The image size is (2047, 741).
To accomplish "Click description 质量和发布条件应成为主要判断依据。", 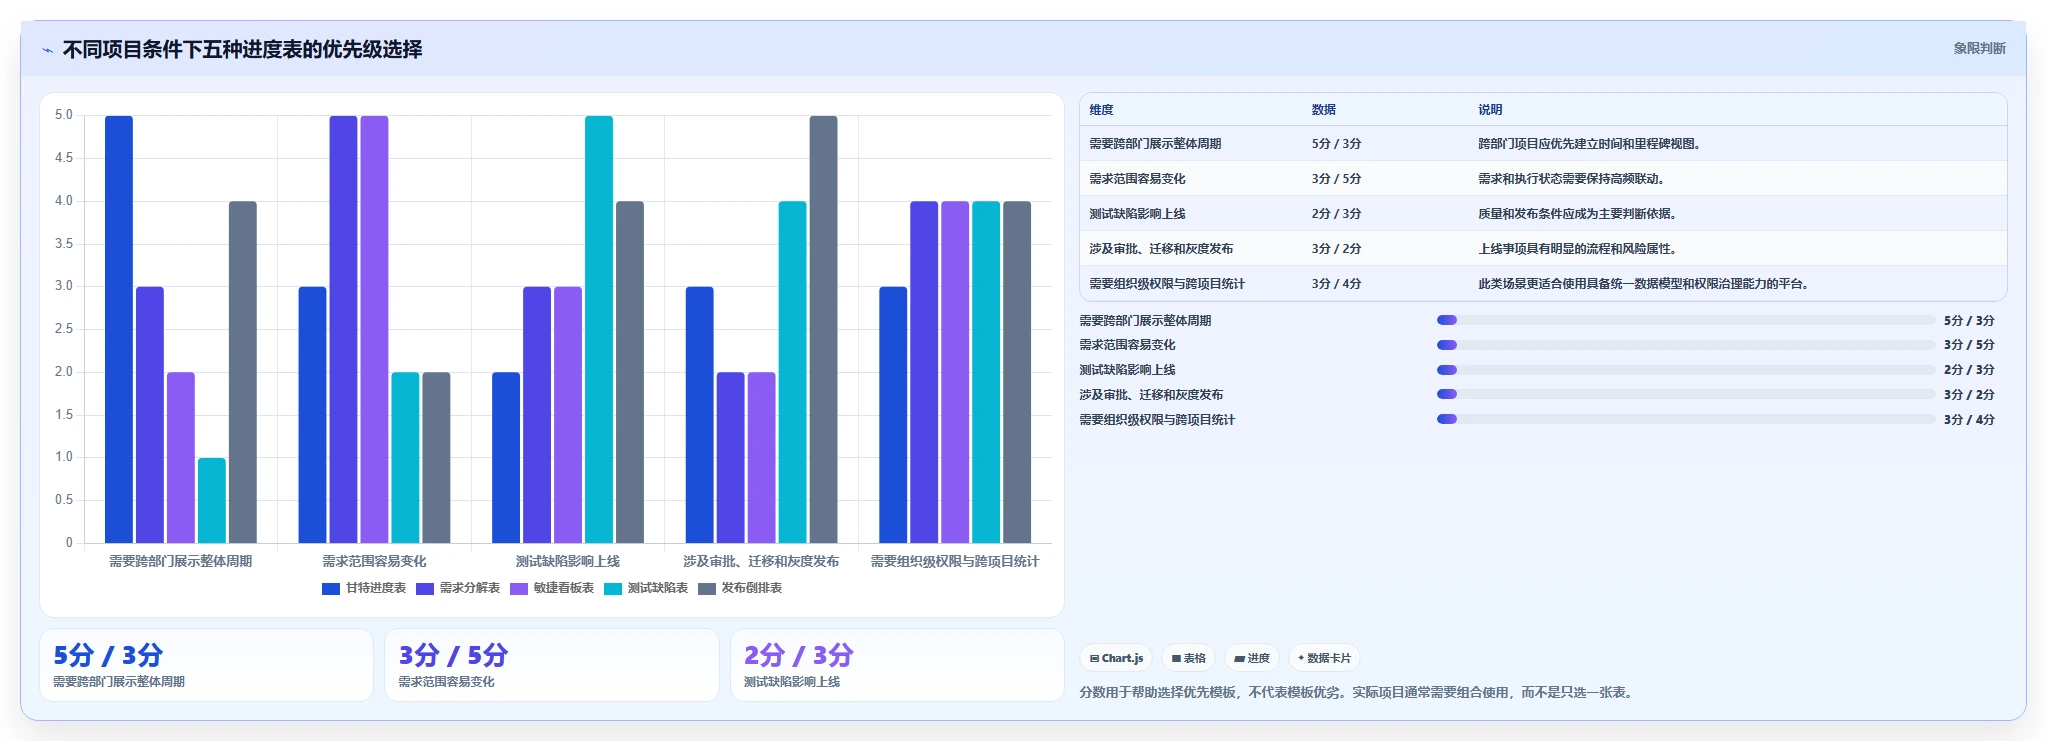I will (1580, 214).
